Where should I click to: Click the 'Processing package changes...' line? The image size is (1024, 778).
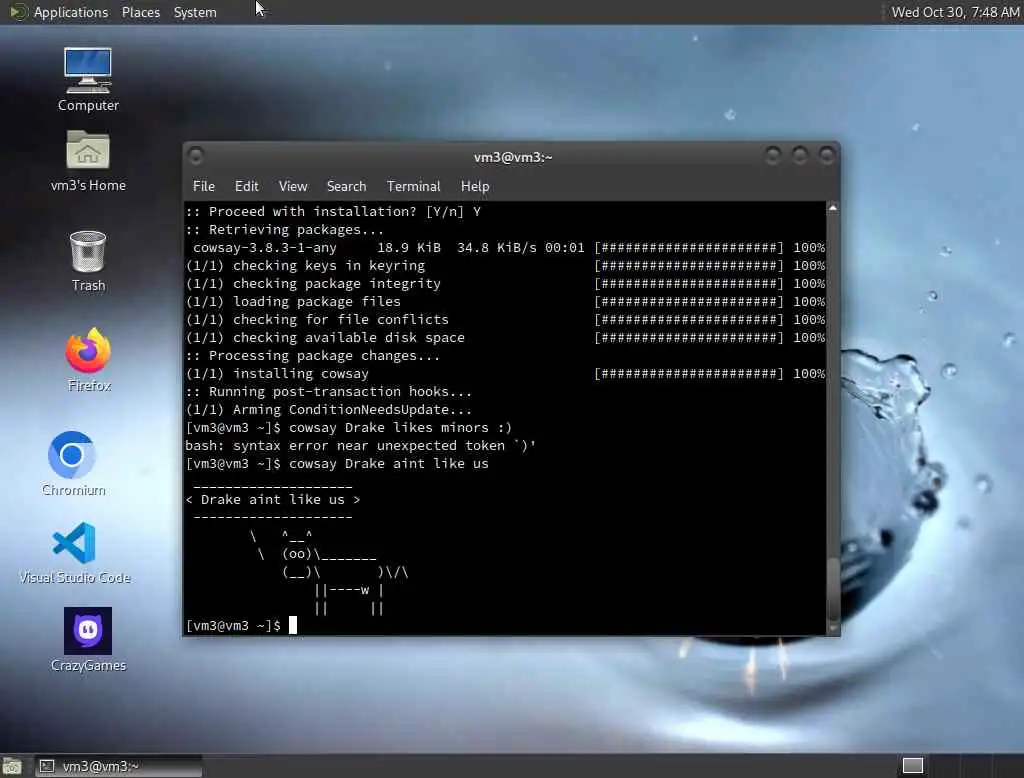(313, 356)
